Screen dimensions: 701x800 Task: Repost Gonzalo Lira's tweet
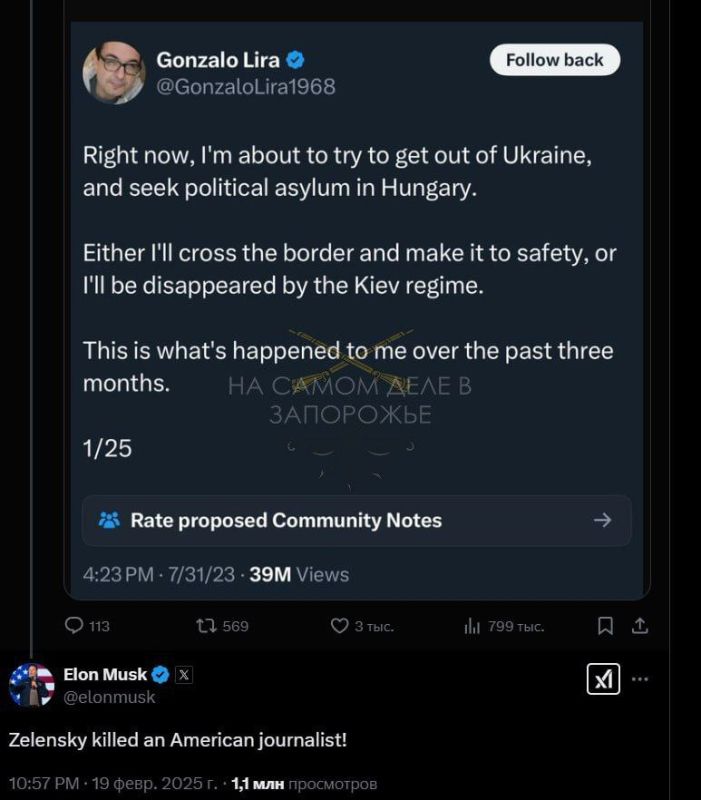pyautogui.click(x=207, y=626)
